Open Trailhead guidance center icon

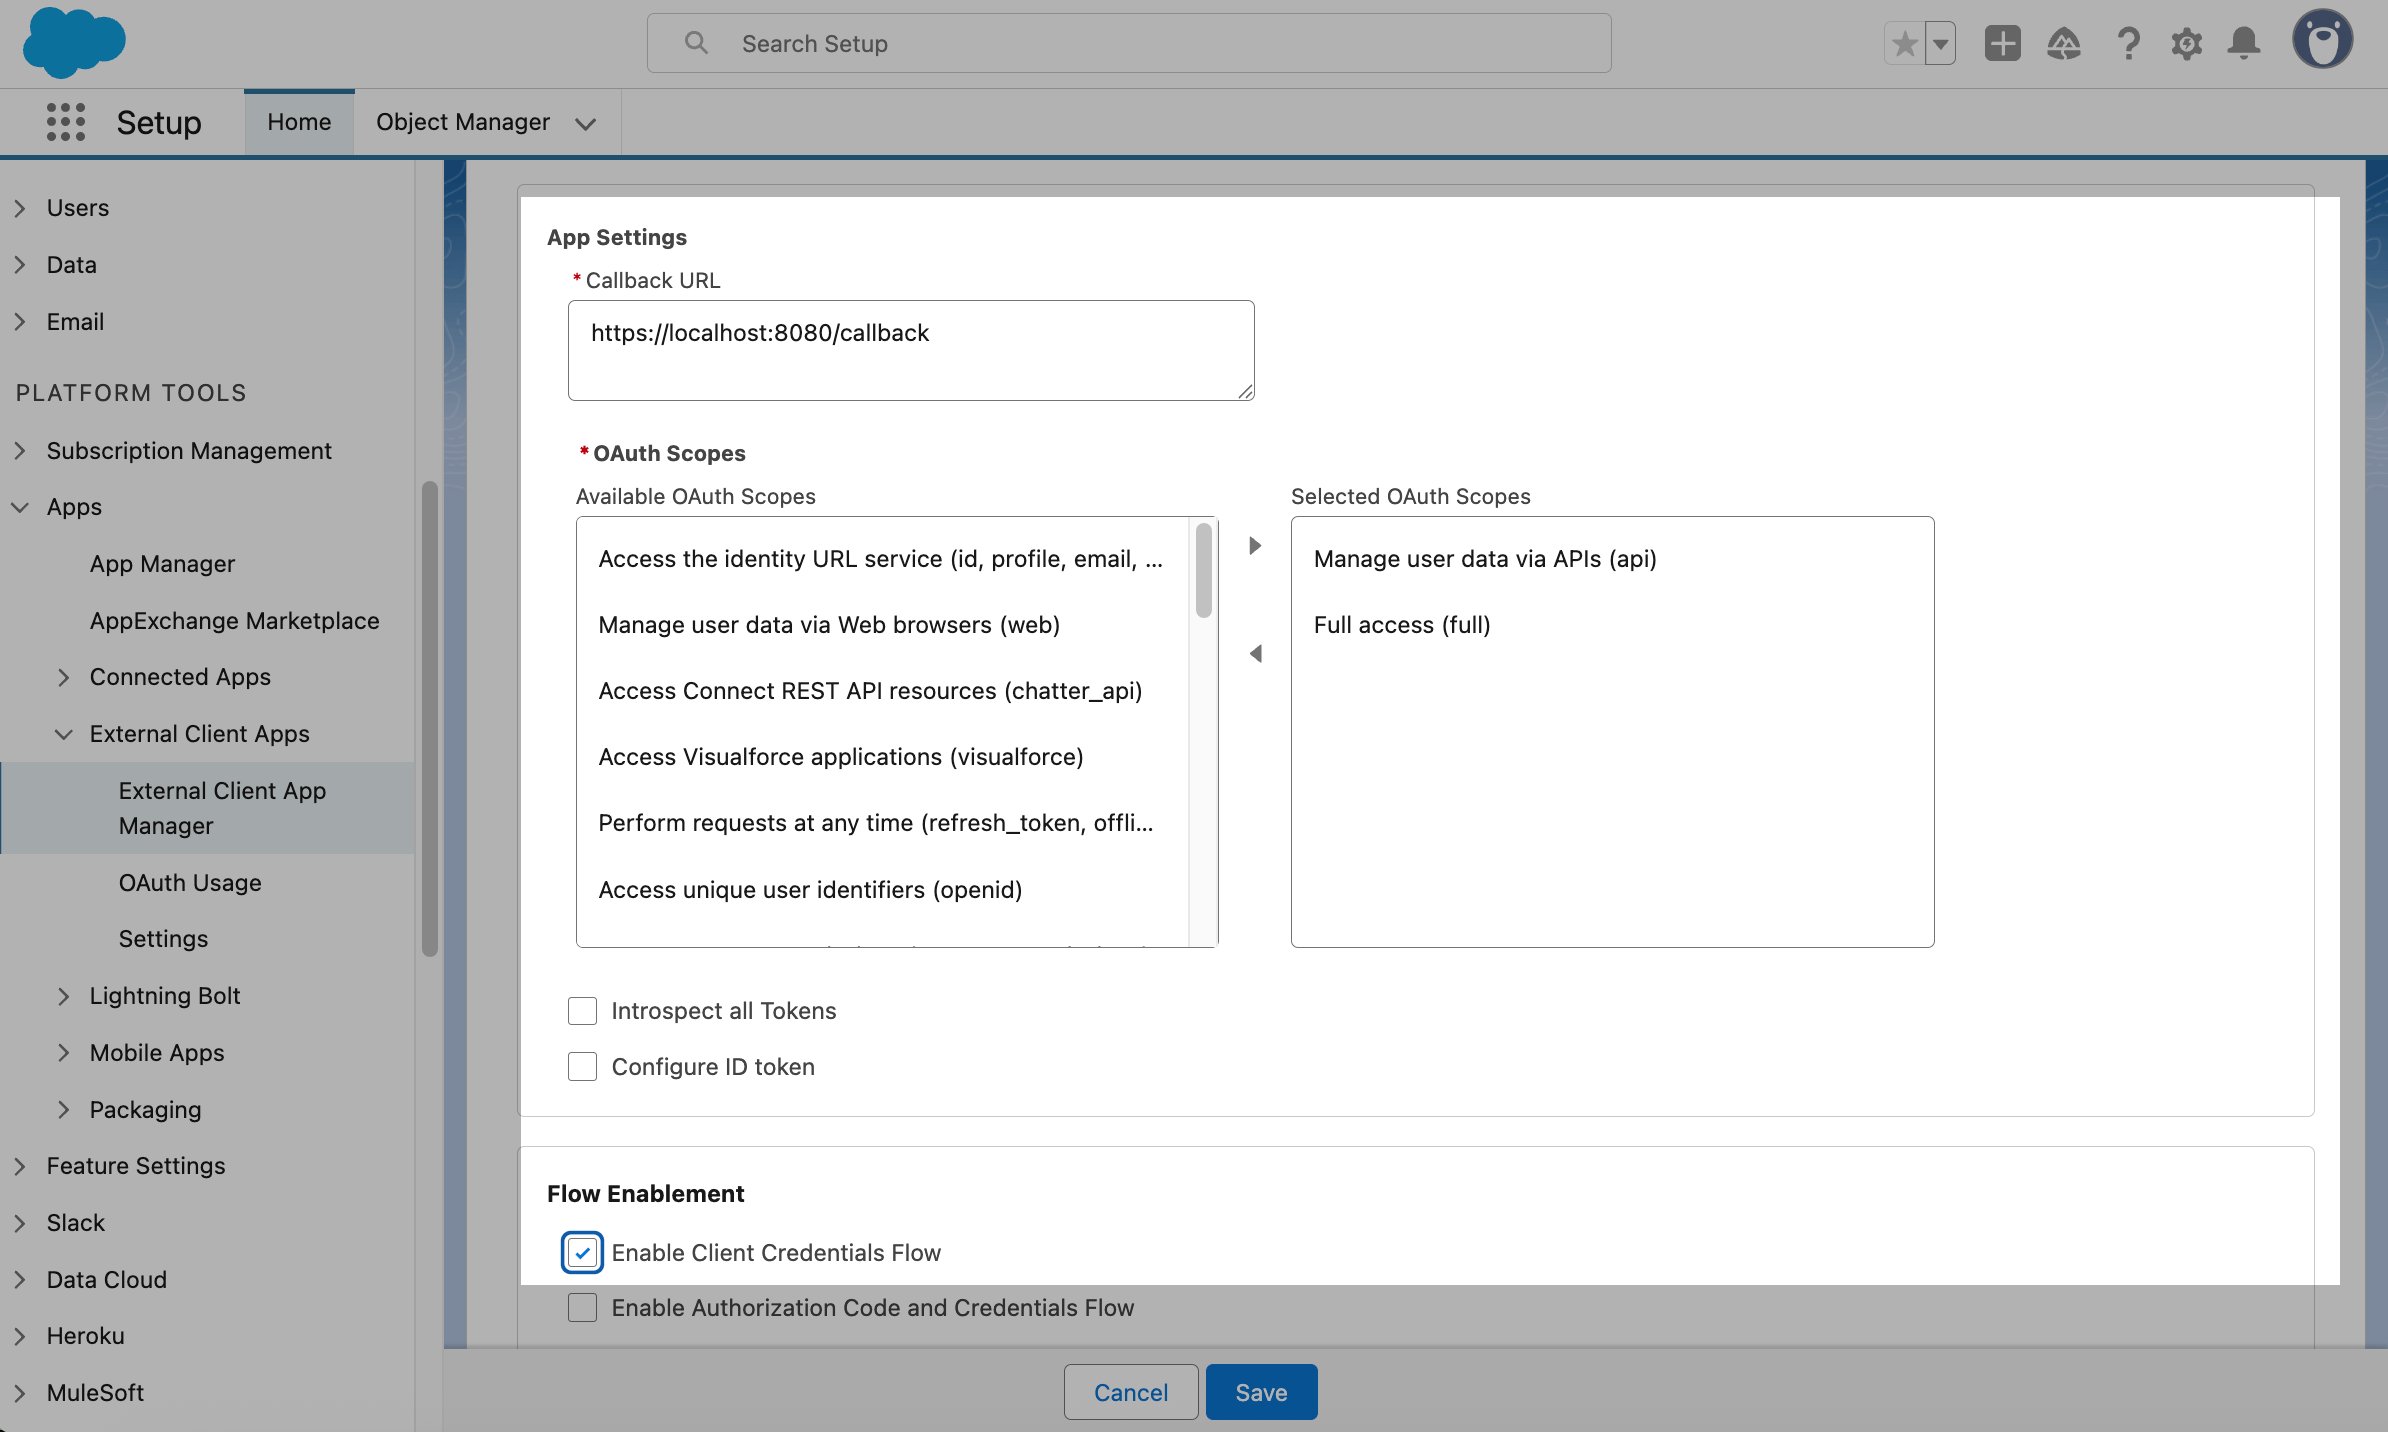coord(2064,44)
